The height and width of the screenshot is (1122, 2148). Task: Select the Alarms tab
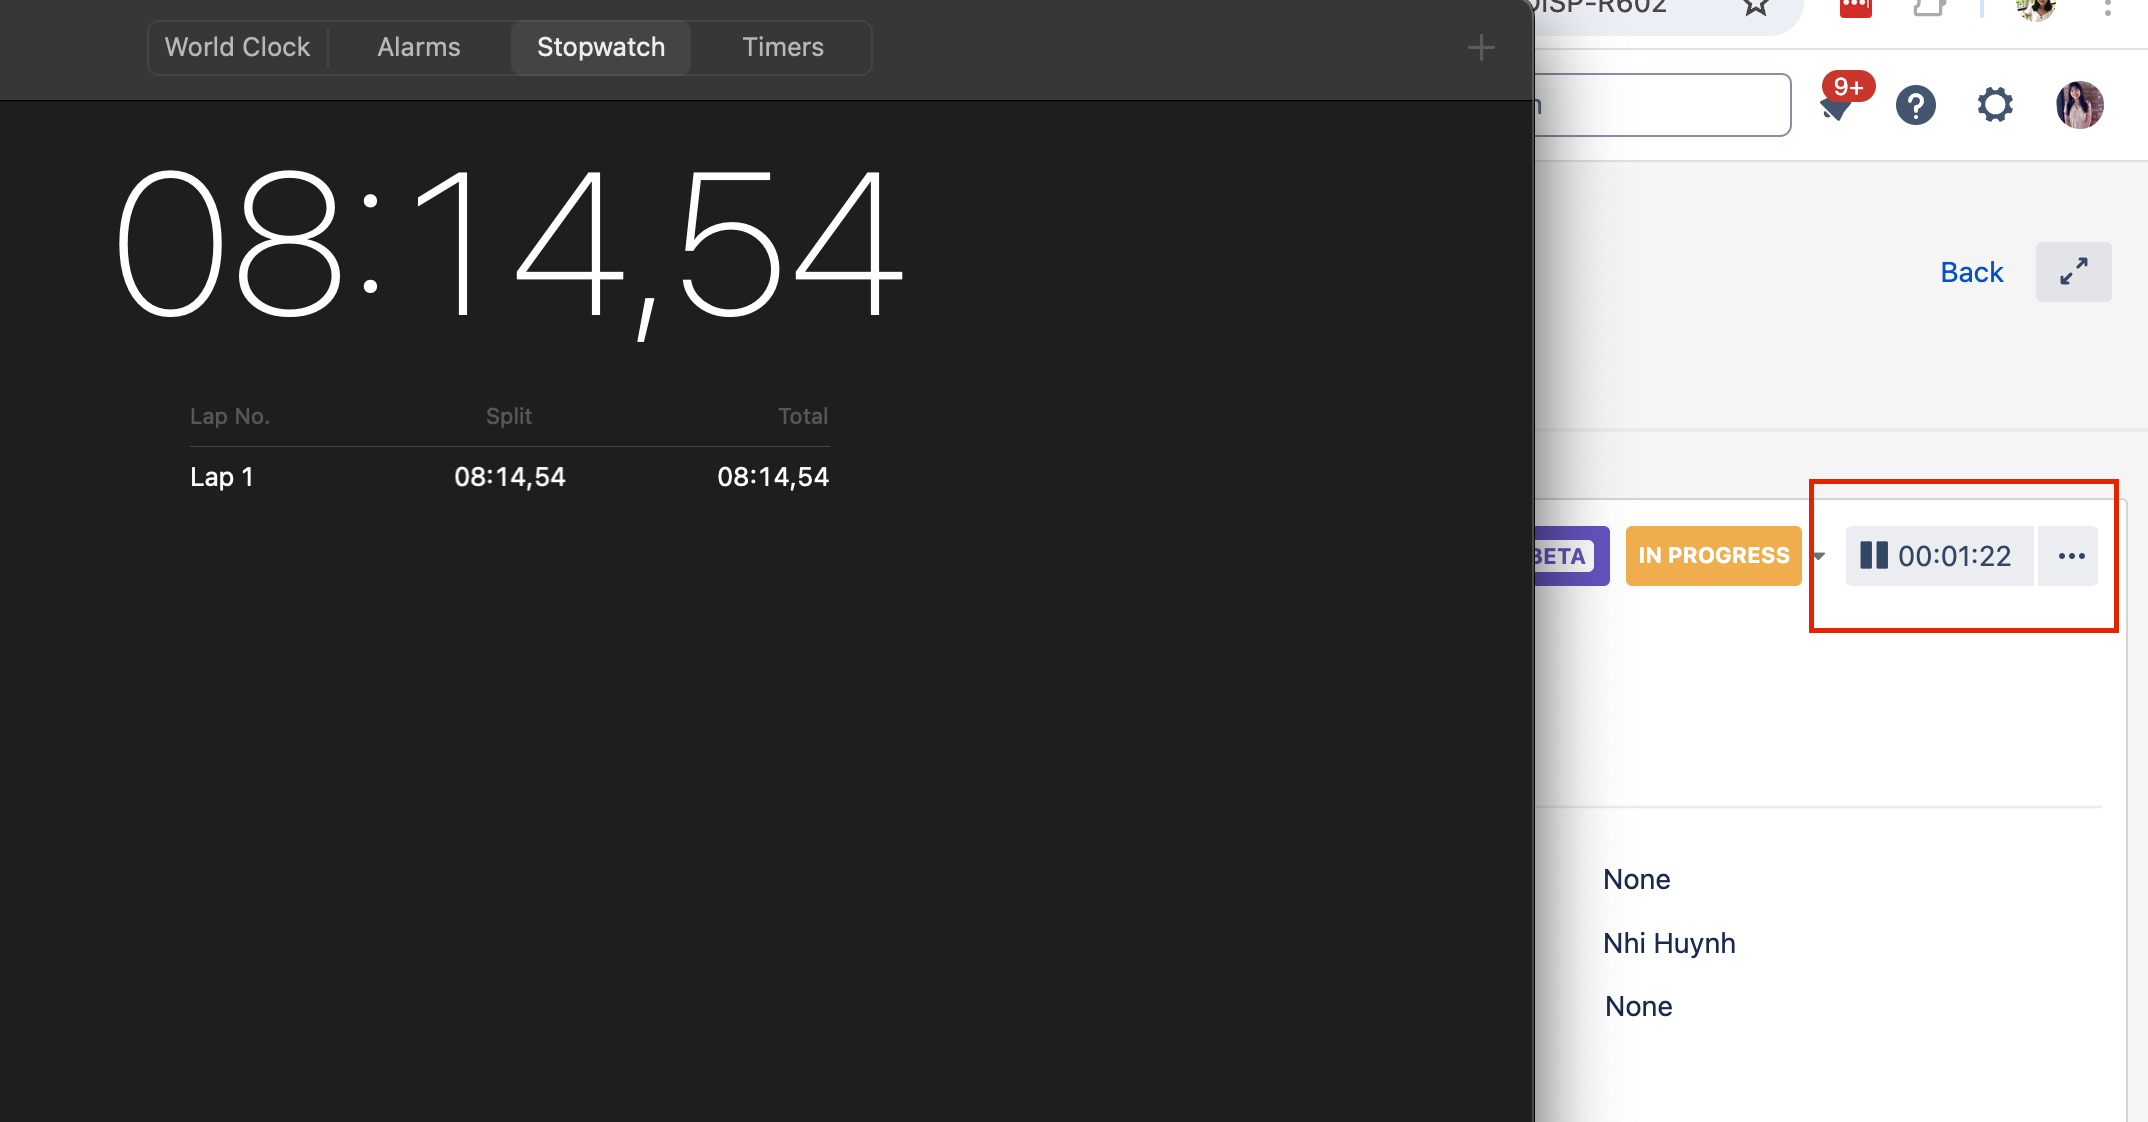pos(419,47)
